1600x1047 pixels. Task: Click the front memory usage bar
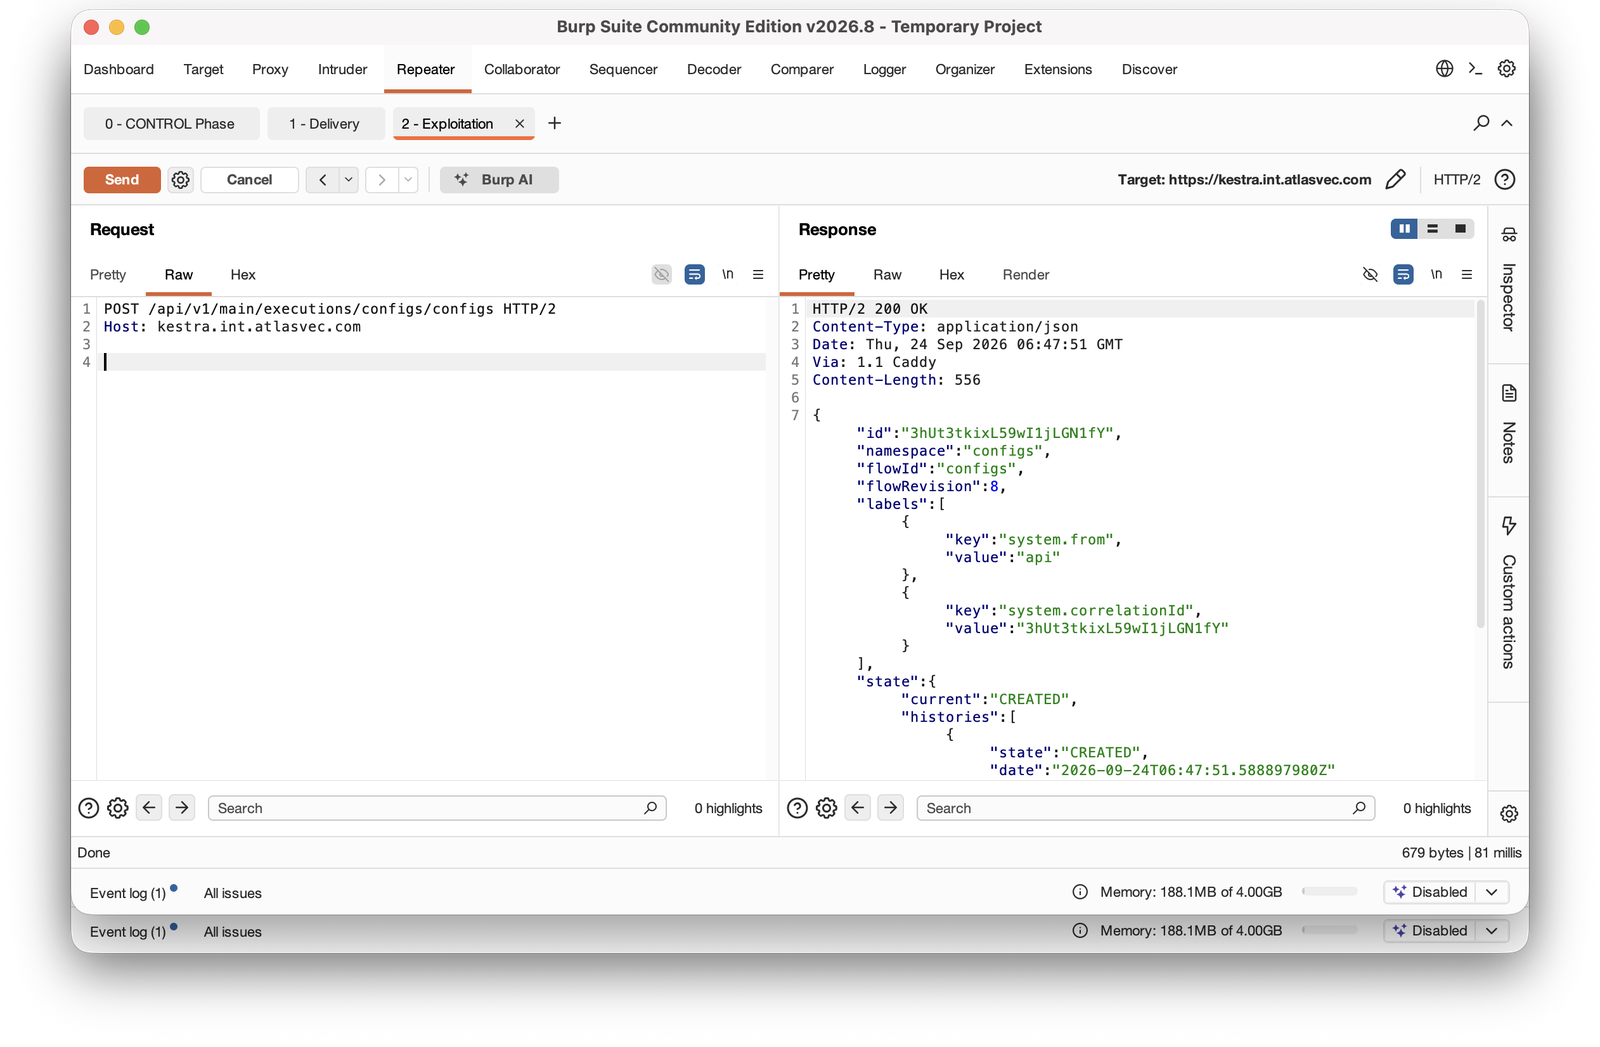coord(1330,892)
